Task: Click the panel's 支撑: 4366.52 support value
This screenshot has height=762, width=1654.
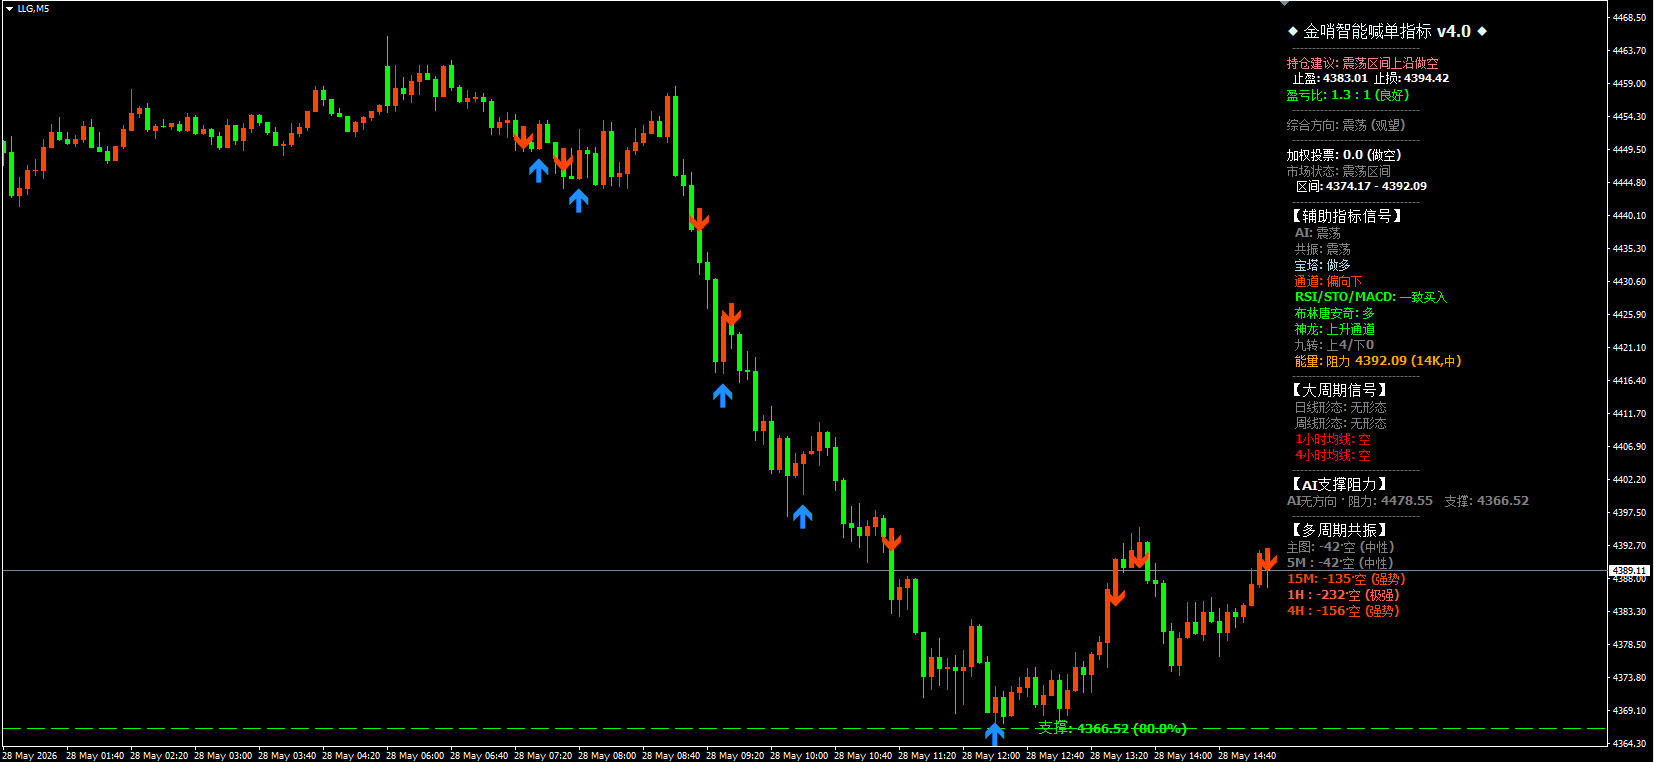Action: (1486, 501)
